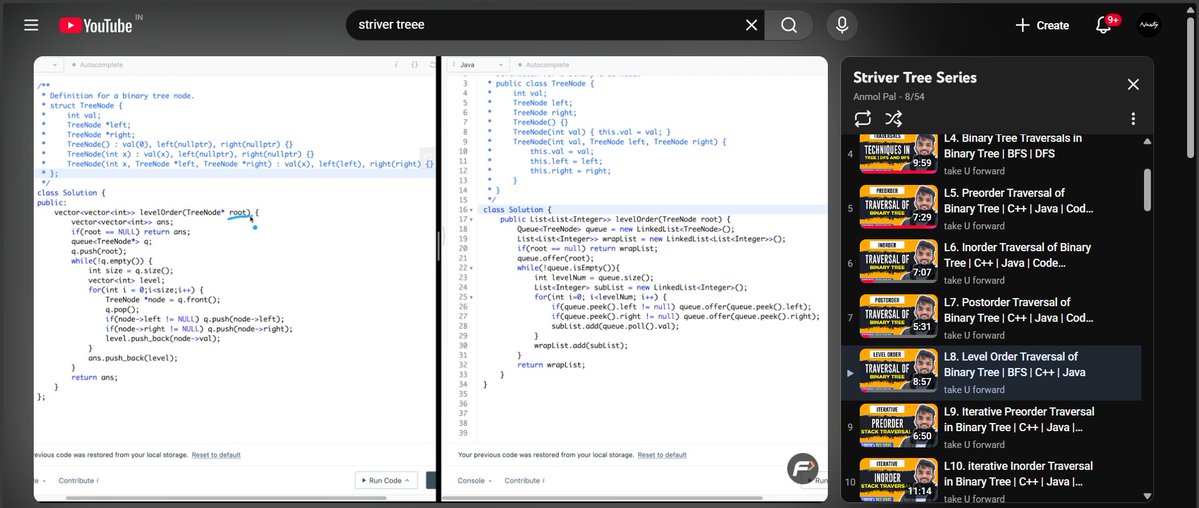Click playlist scrollbar down arrow
This screenshot has height=508, width=1199.
coord(1147,496)
